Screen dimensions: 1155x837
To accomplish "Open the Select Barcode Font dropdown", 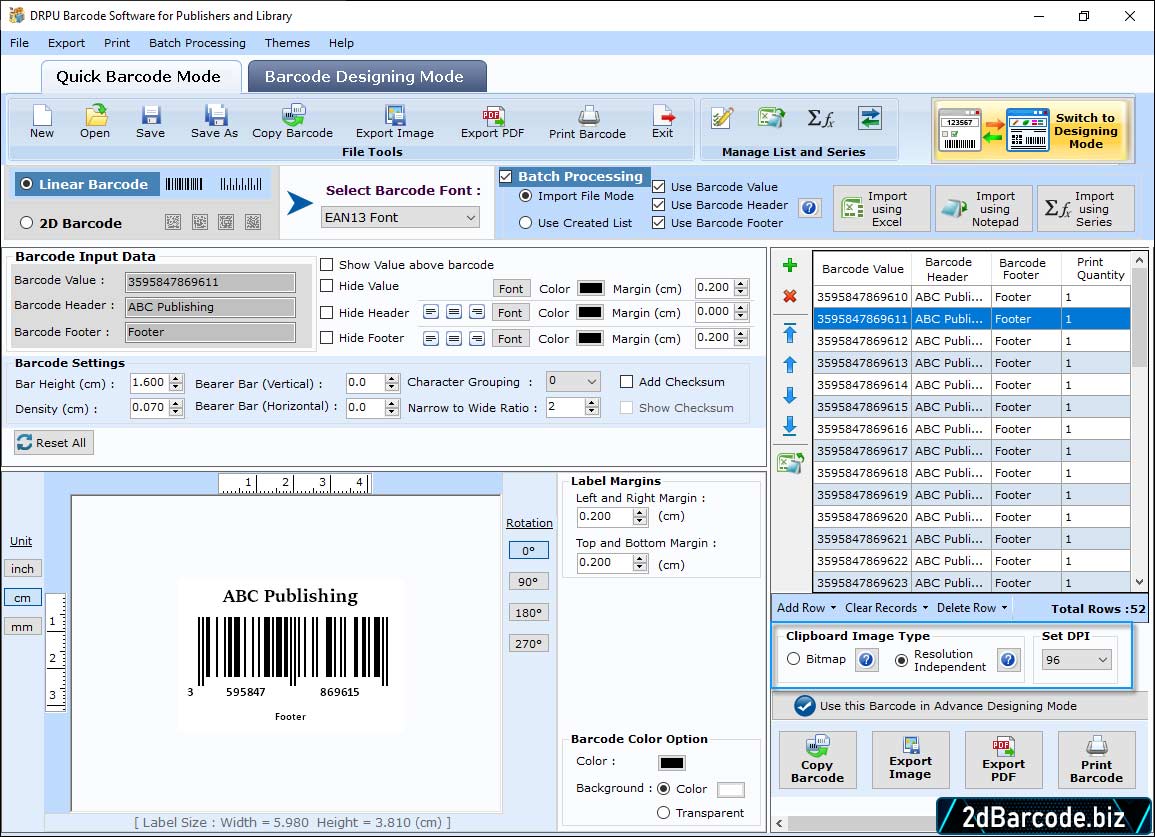I will [401, 217].
